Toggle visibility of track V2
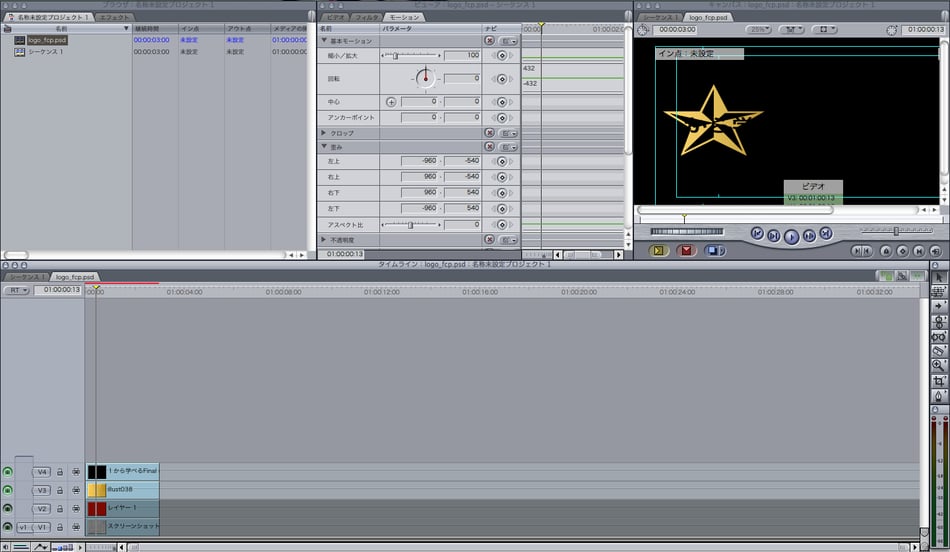 point(7,508)
